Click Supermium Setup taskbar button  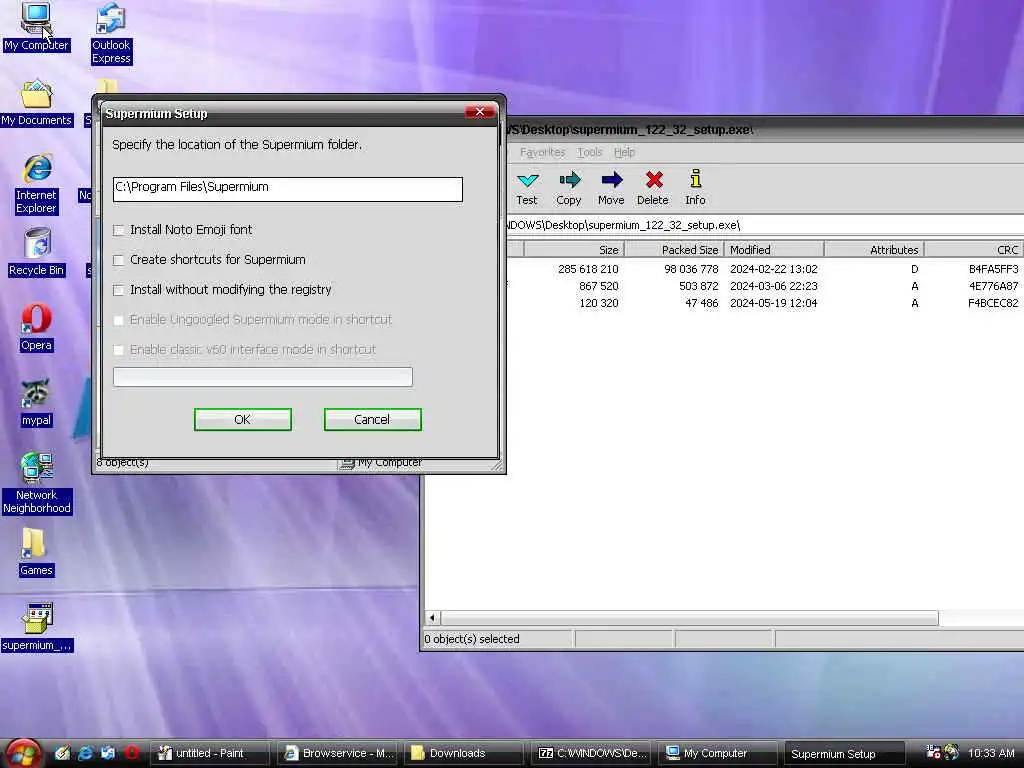[x=844, y=754]
